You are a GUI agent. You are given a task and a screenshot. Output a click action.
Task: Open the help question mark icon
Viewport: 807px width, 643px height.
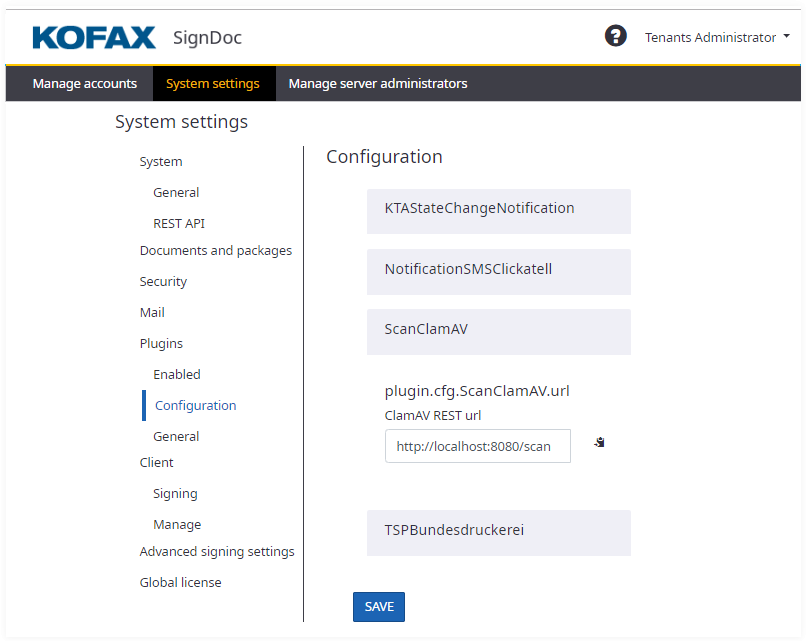point(616,37)
